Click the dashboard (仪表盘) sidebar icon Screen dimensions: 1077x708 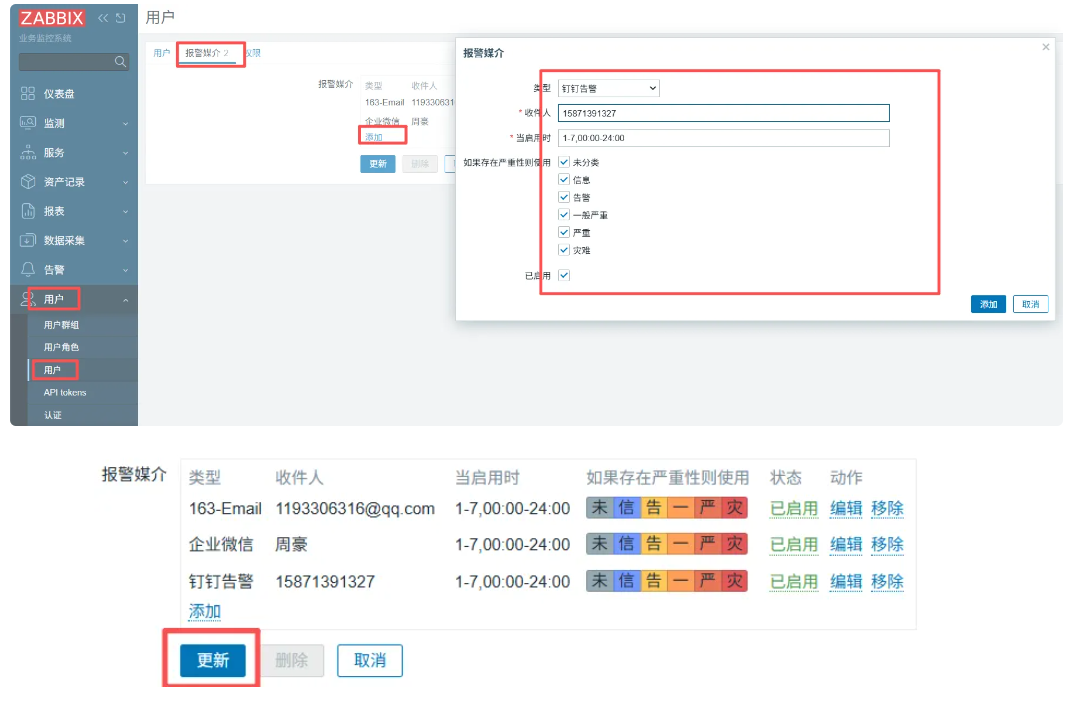click(x=28, y=94)
